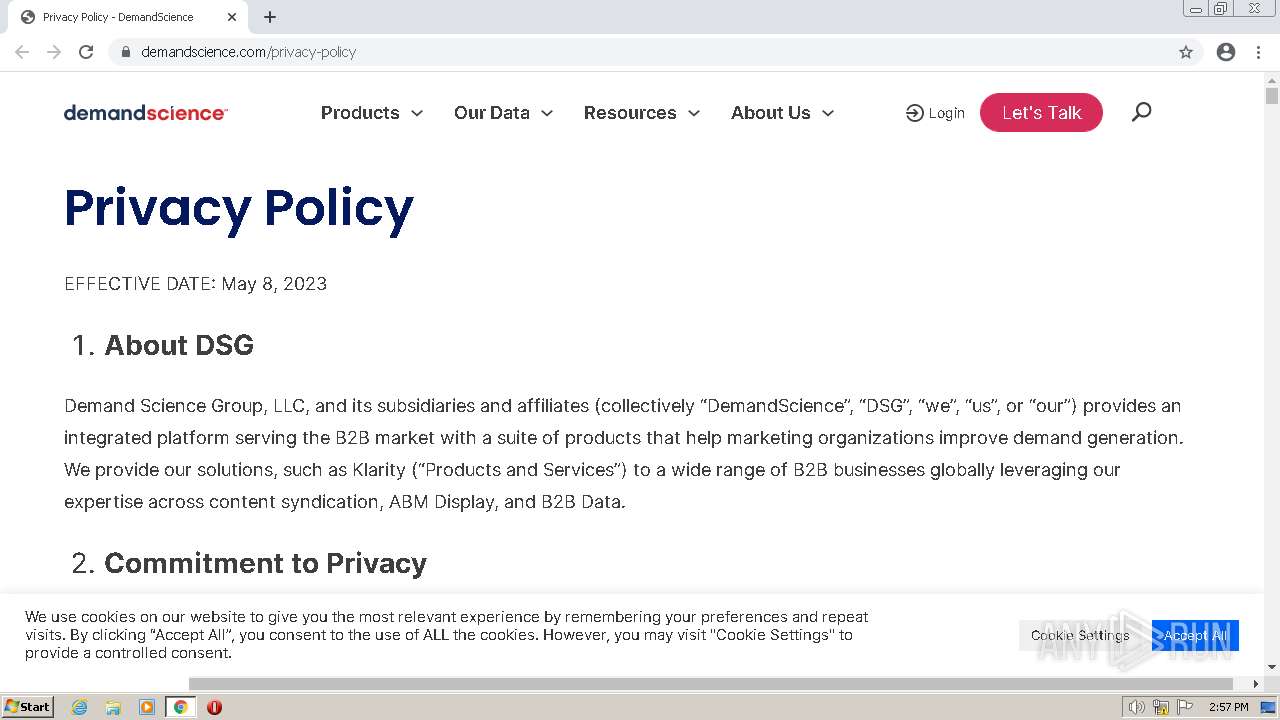The width and height of the screenshot is (1280, 720).
Task: Click the browser forward arrow
Action: pos(54,52)
